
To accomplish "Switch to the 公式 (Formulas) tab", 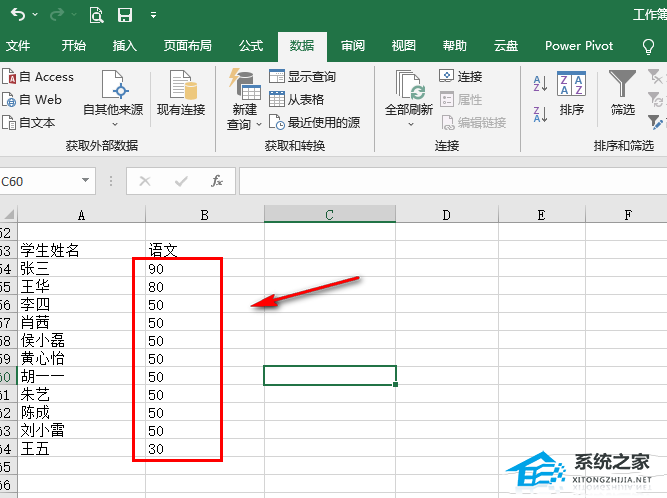I will [x=251, y=46].
